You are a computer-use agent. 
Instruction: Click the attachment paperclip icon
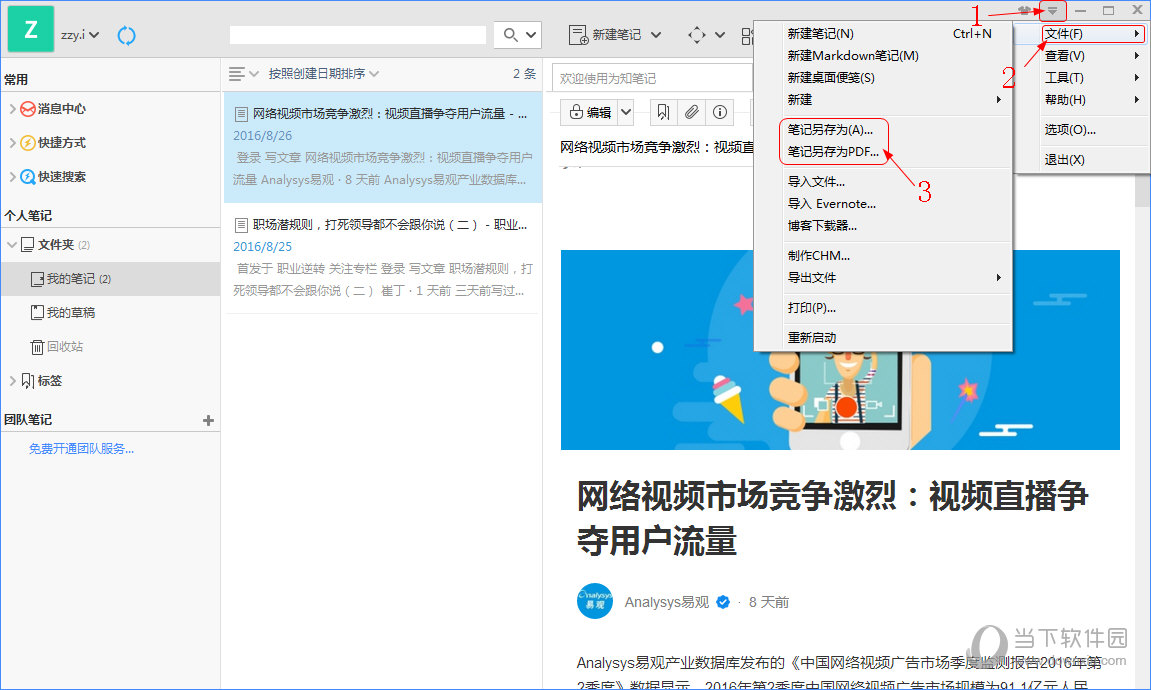coord(691,112)
